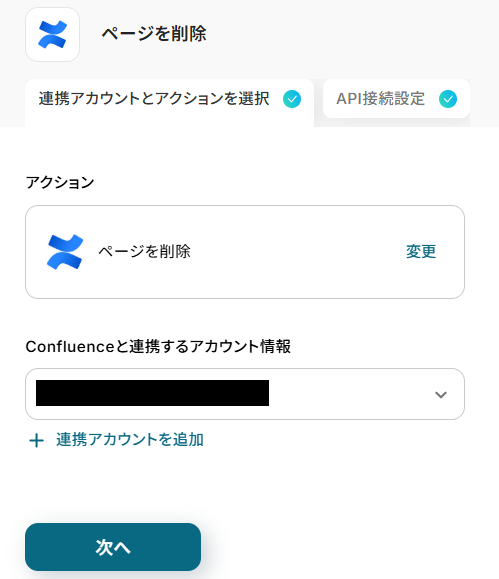Click the 次へ button

click(x=113, y=547)
